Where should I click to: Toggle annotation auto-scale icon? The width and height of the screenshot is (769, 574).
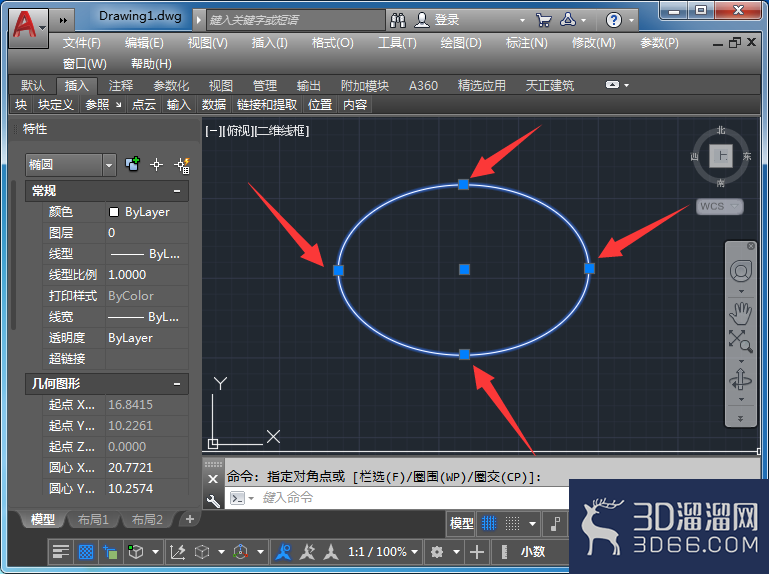pos(308,552)
